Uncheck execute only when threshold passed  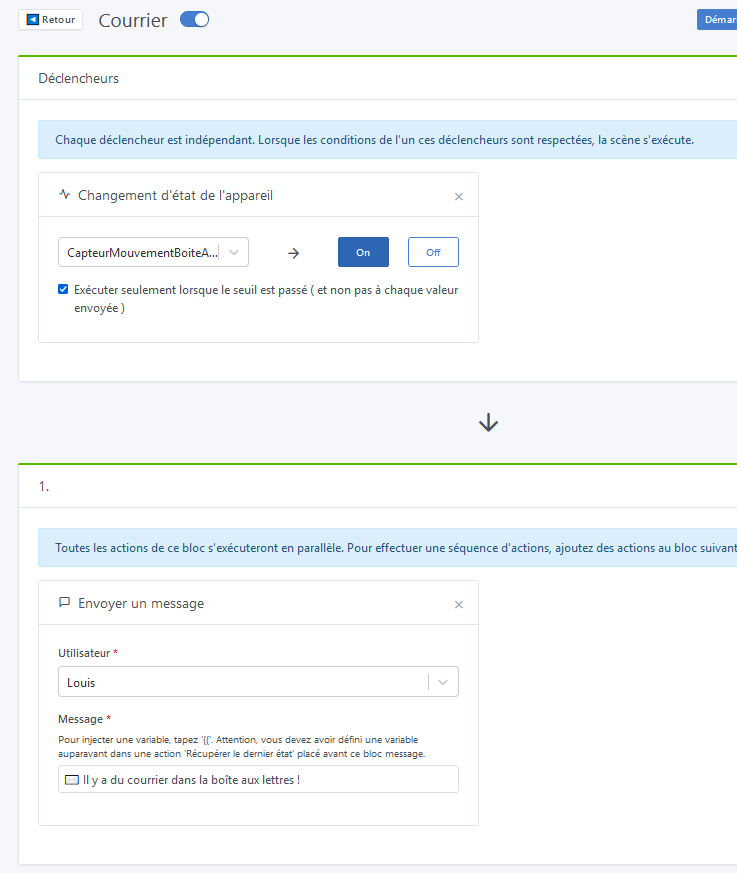(x=63, y=289)
